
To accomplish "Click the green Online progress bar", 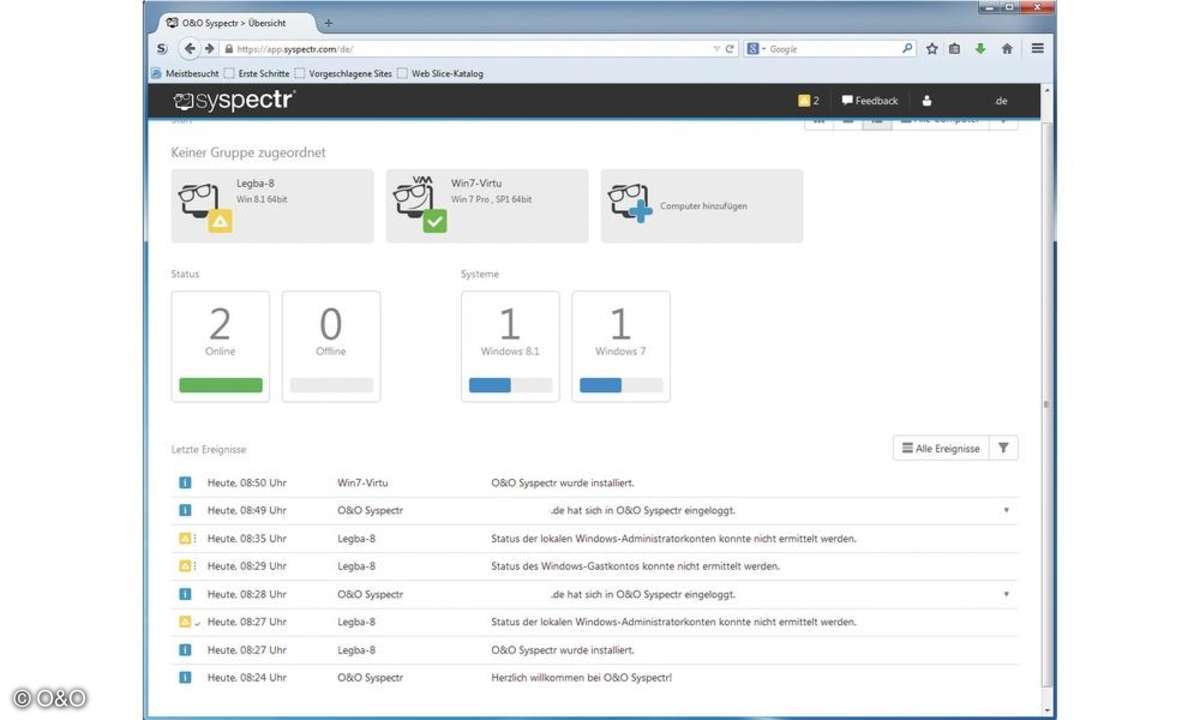I will pyautogui.click(x=220, y=385).
